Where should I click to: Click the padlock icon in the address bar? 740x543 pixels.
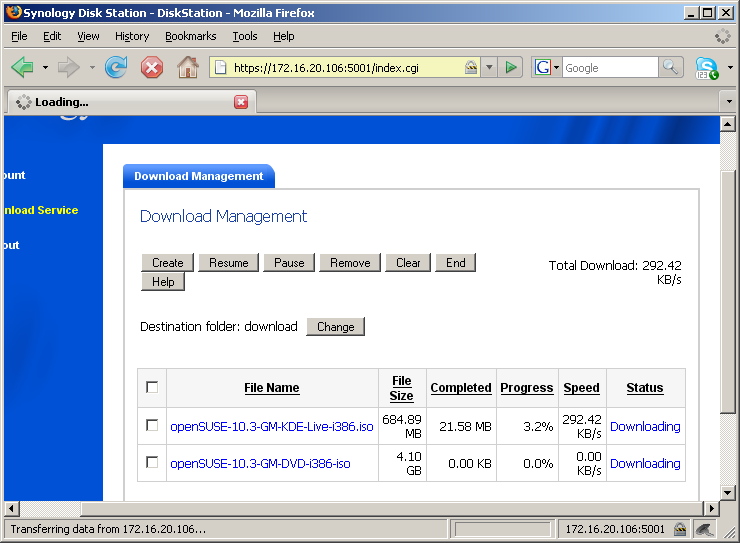click(x=471, y=67)
